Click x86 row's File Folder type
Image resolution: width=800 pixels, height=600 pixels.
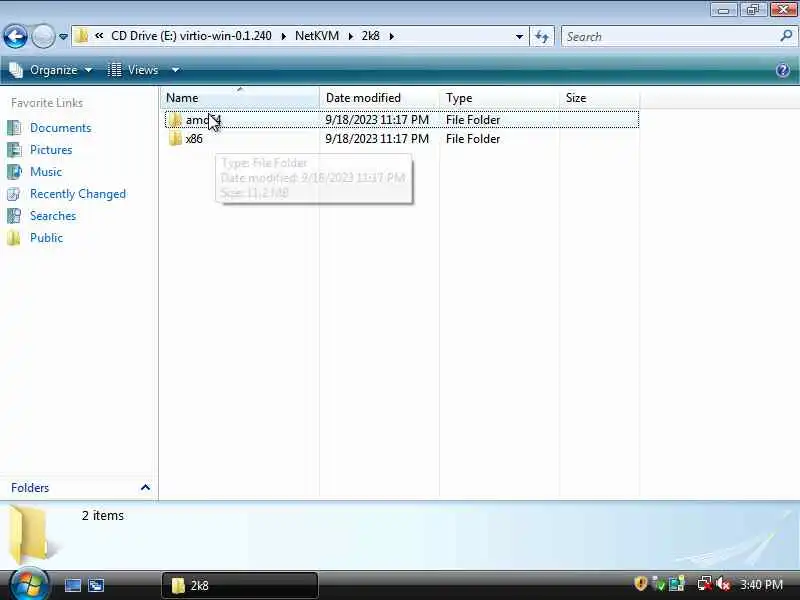point(473,139)
